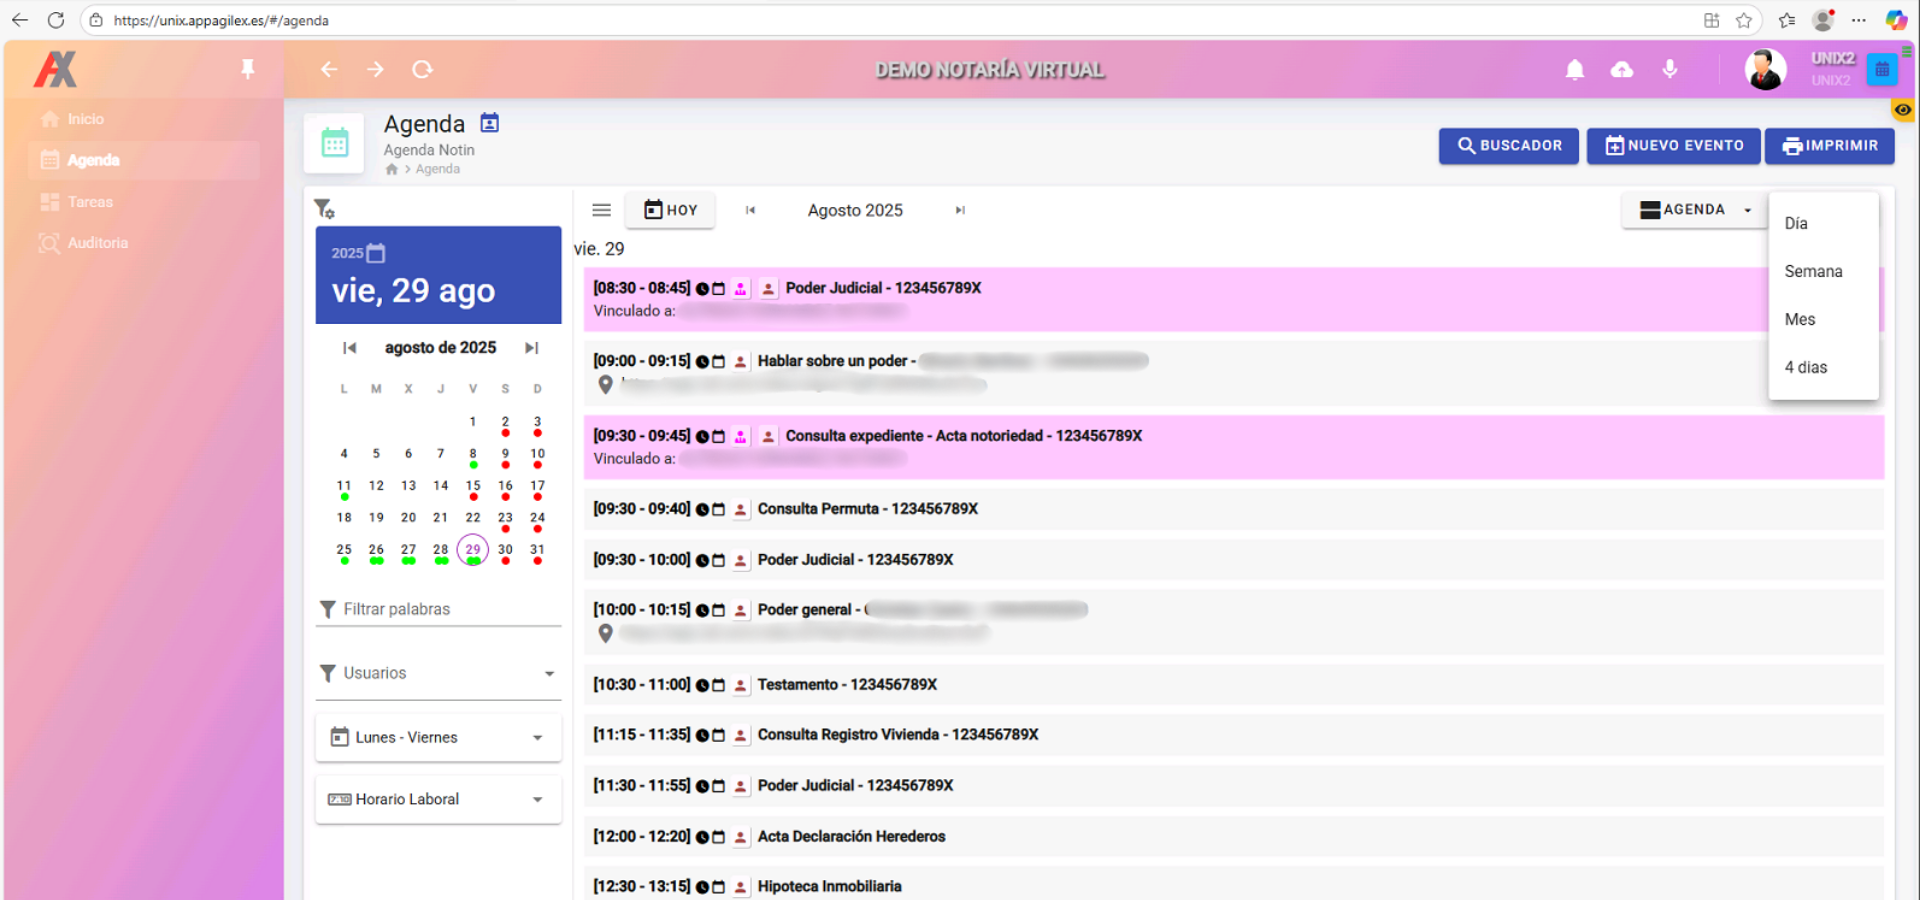Open the filter settings funnel icon
Image resolution: width=1920 pixels, height=900 pixels.
(324, 209)
